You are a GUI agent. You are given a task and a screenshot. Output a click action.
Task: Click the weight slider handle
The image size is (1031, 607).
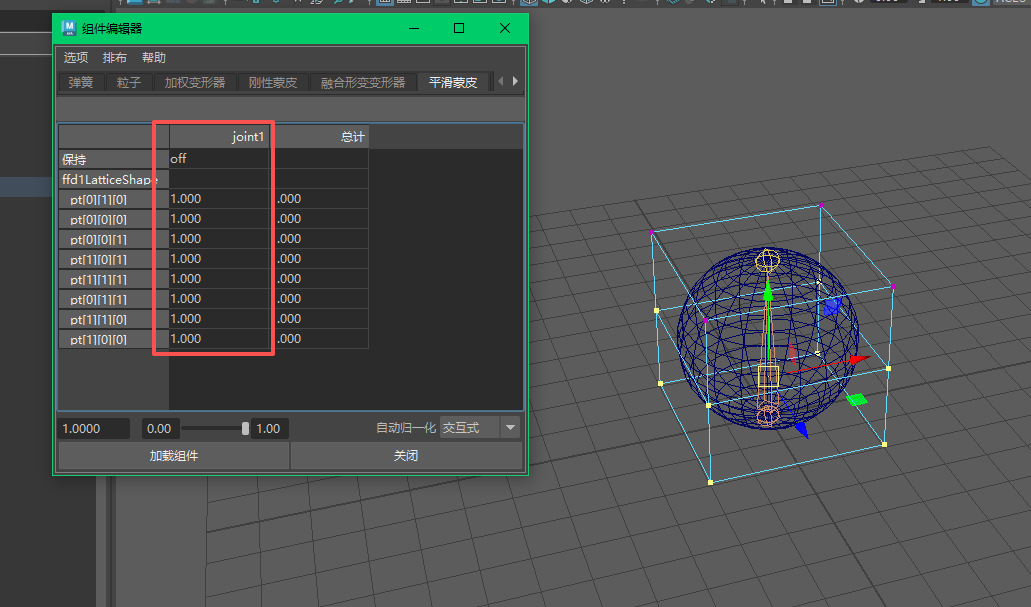245,429
